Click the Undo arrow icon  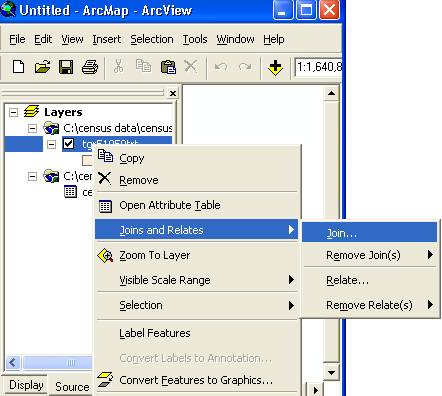221,67
